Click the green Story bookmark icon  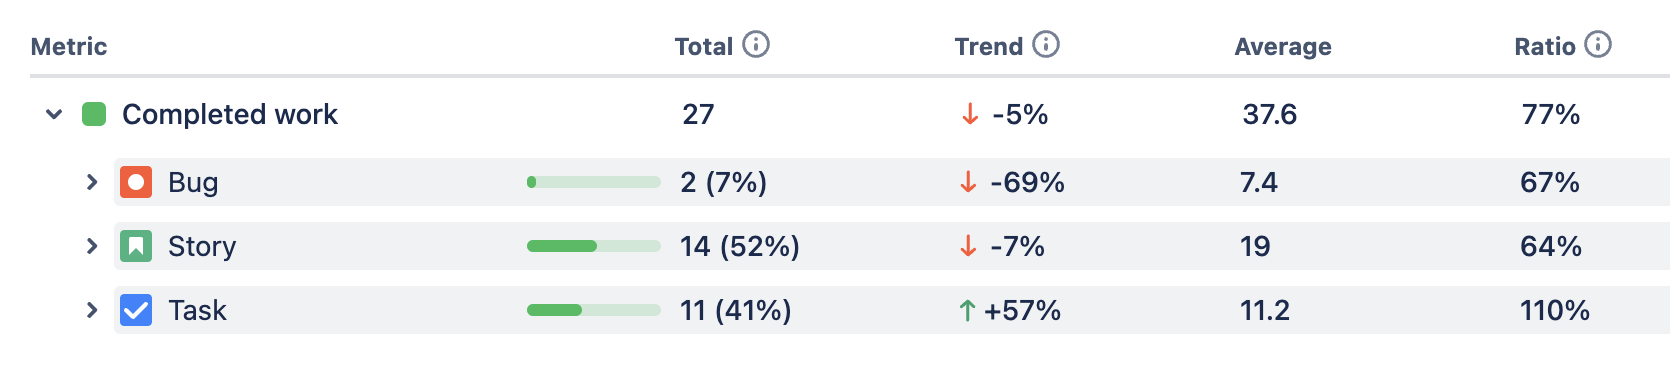pyautogui.click(x=136, y=246)
